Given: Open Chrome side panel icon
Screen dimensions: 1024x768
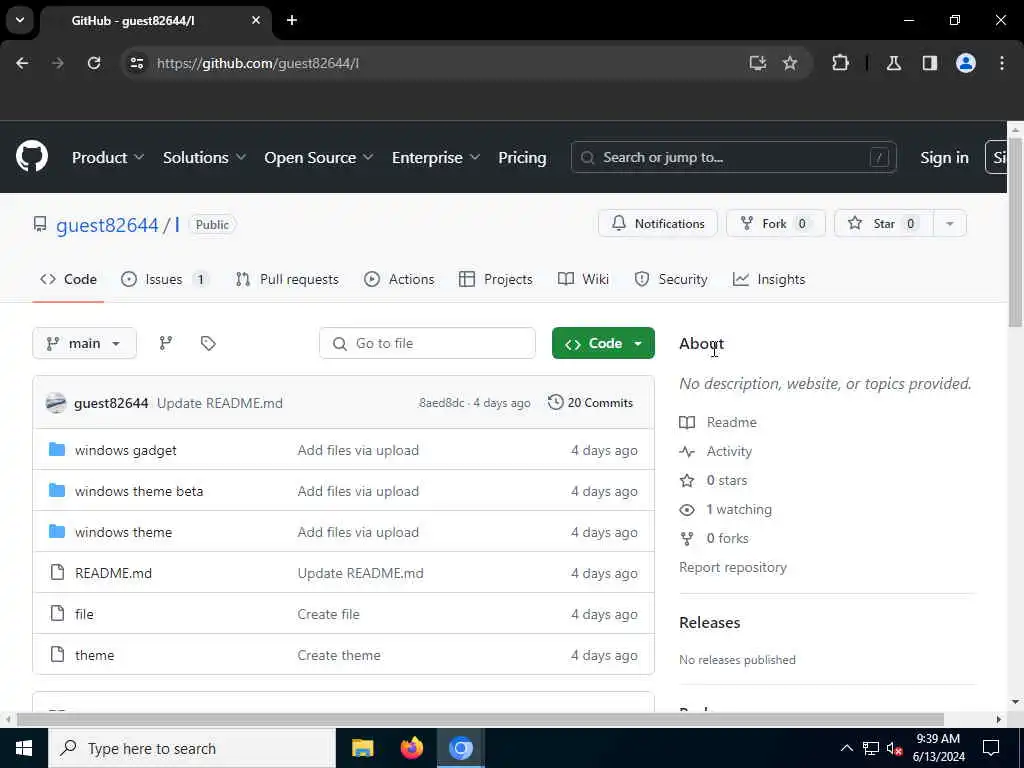Looking at the screenshot, I should click(x=930, y=63).
